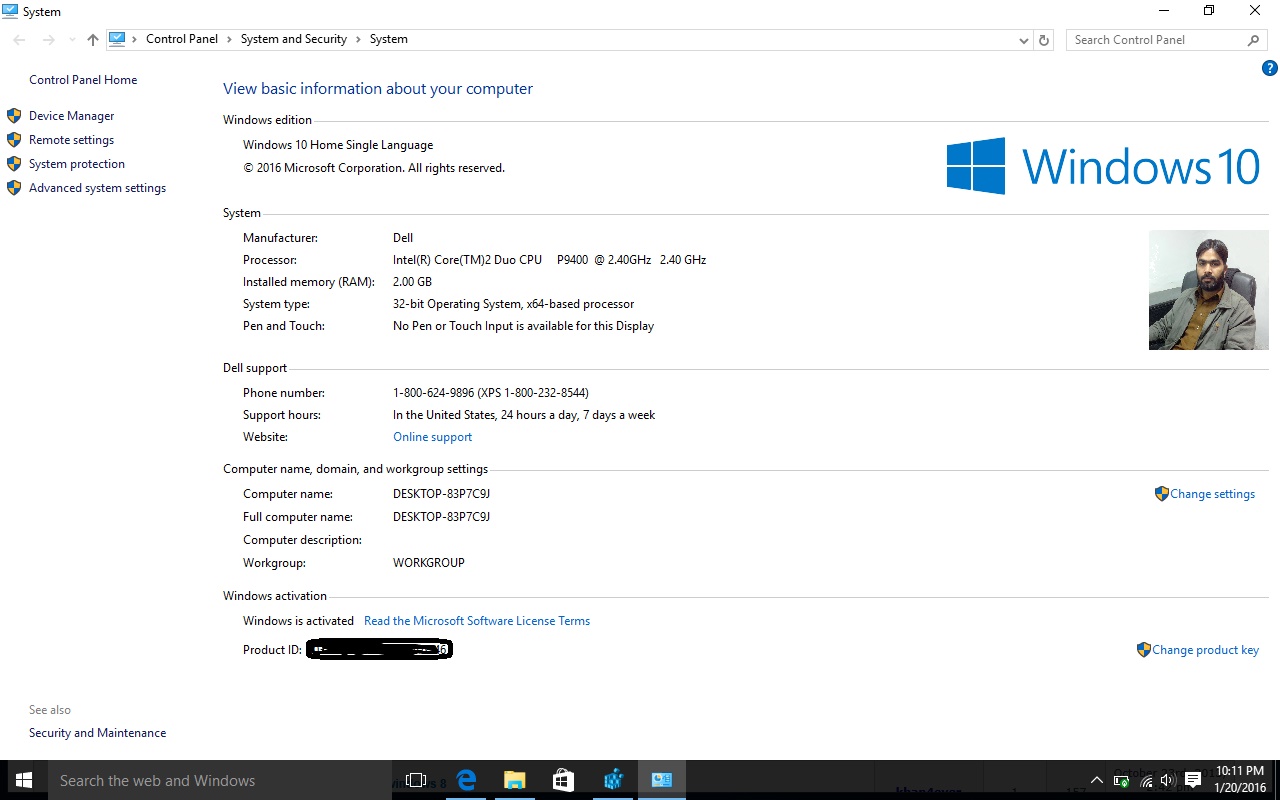Click Change product key link

[x=1205, y=650]
